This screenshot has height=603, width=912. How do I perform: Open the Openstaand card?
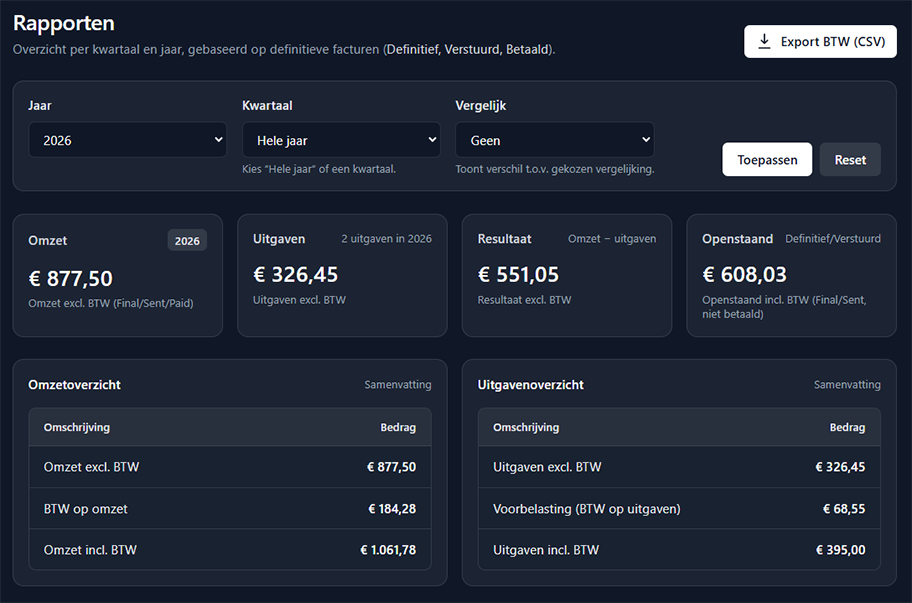[791, 275]
